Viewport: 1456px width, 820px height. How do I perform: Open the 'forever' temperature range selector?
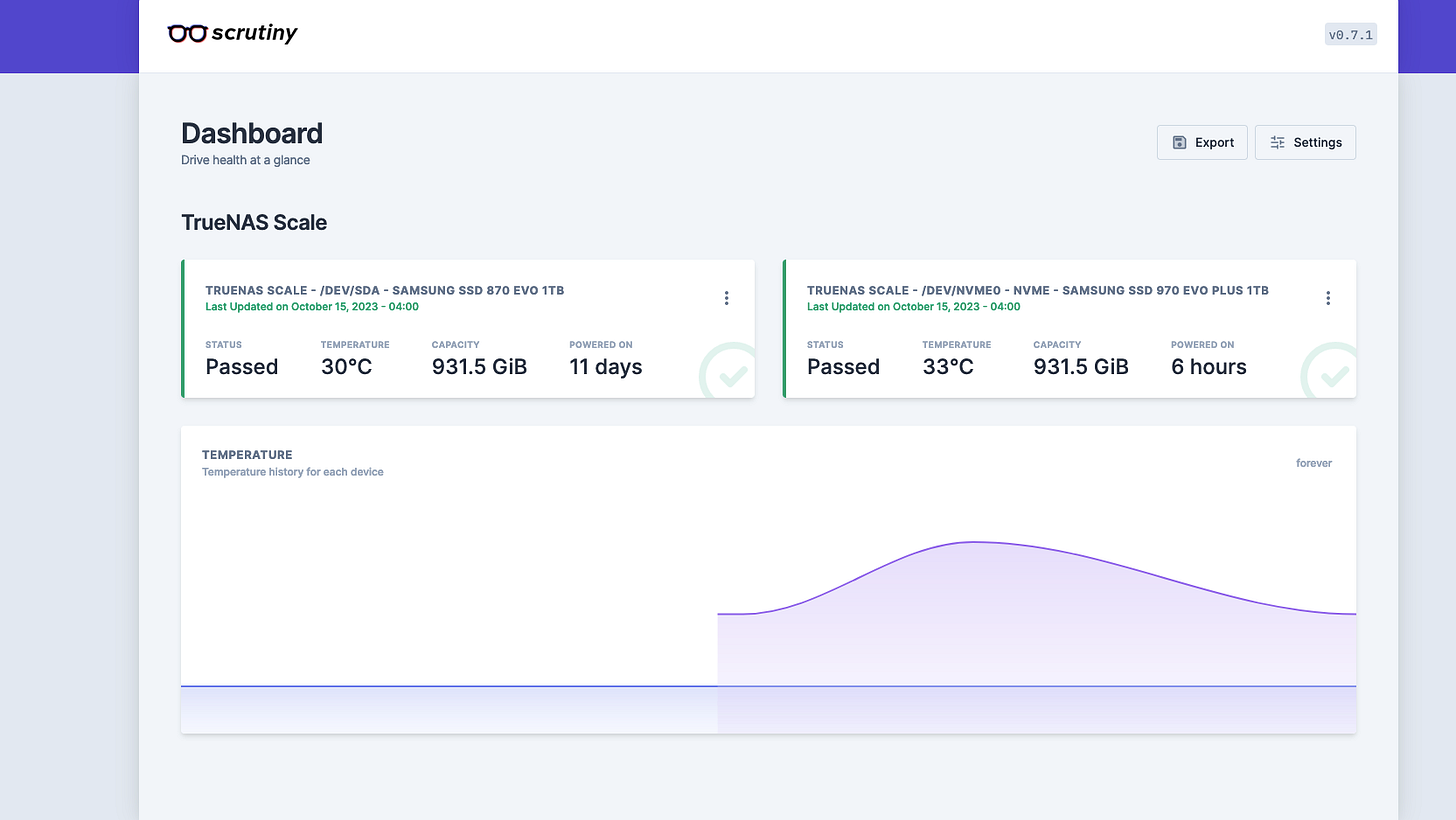1314,463
